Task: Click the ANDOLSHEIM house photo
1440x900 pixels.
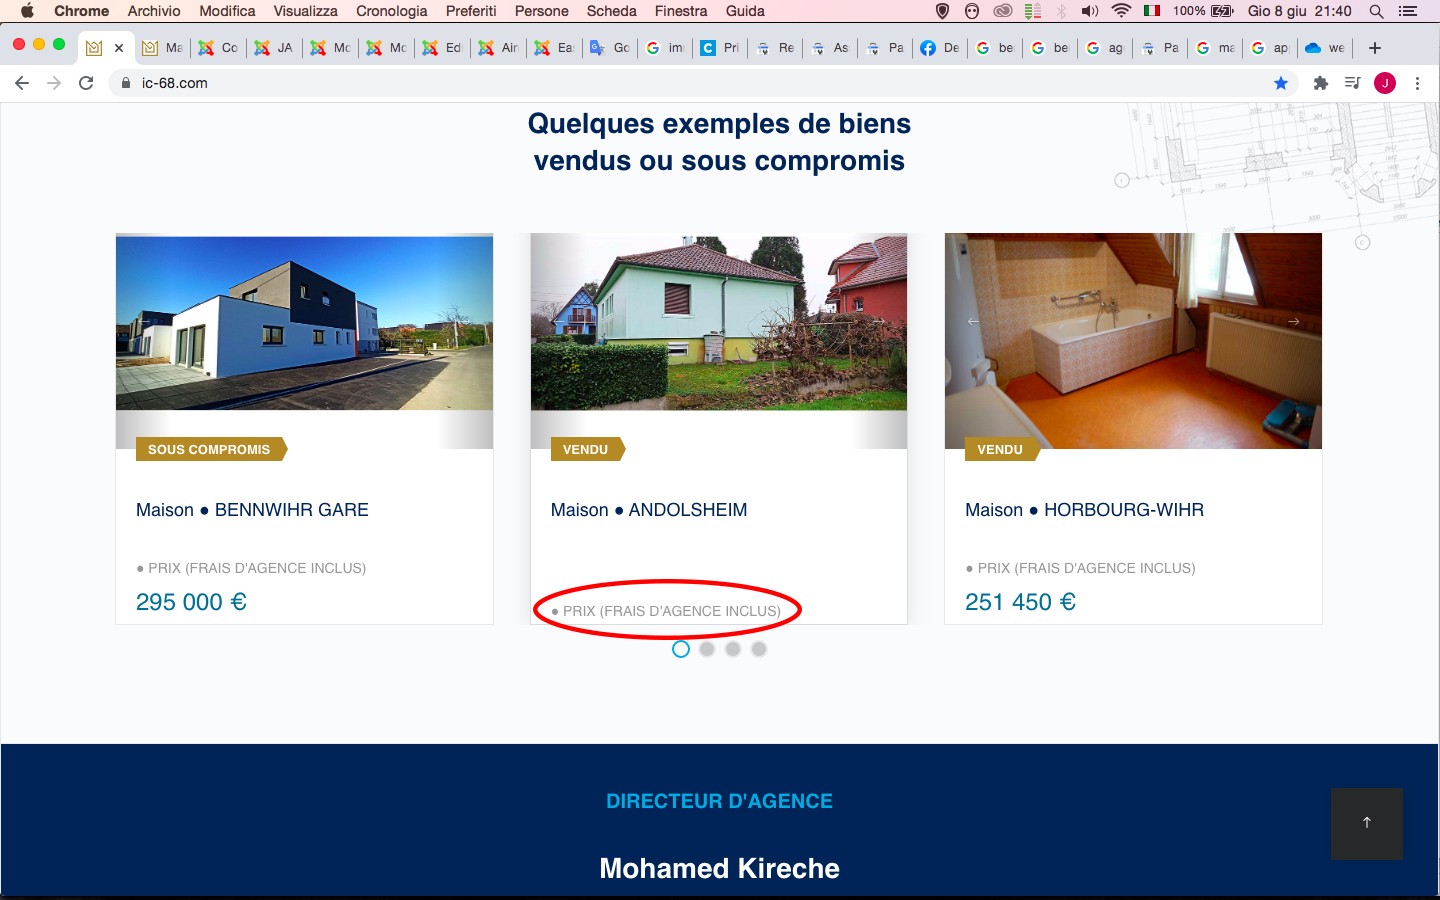Action: [719, 322]
